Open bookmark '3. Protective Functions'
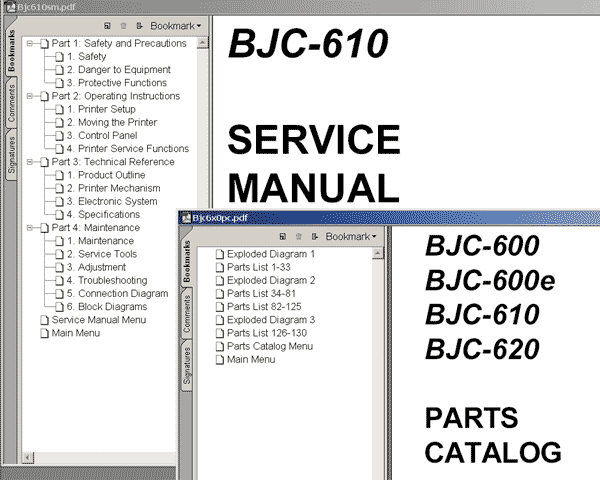The image size is (600, 480). pos(117,83)
